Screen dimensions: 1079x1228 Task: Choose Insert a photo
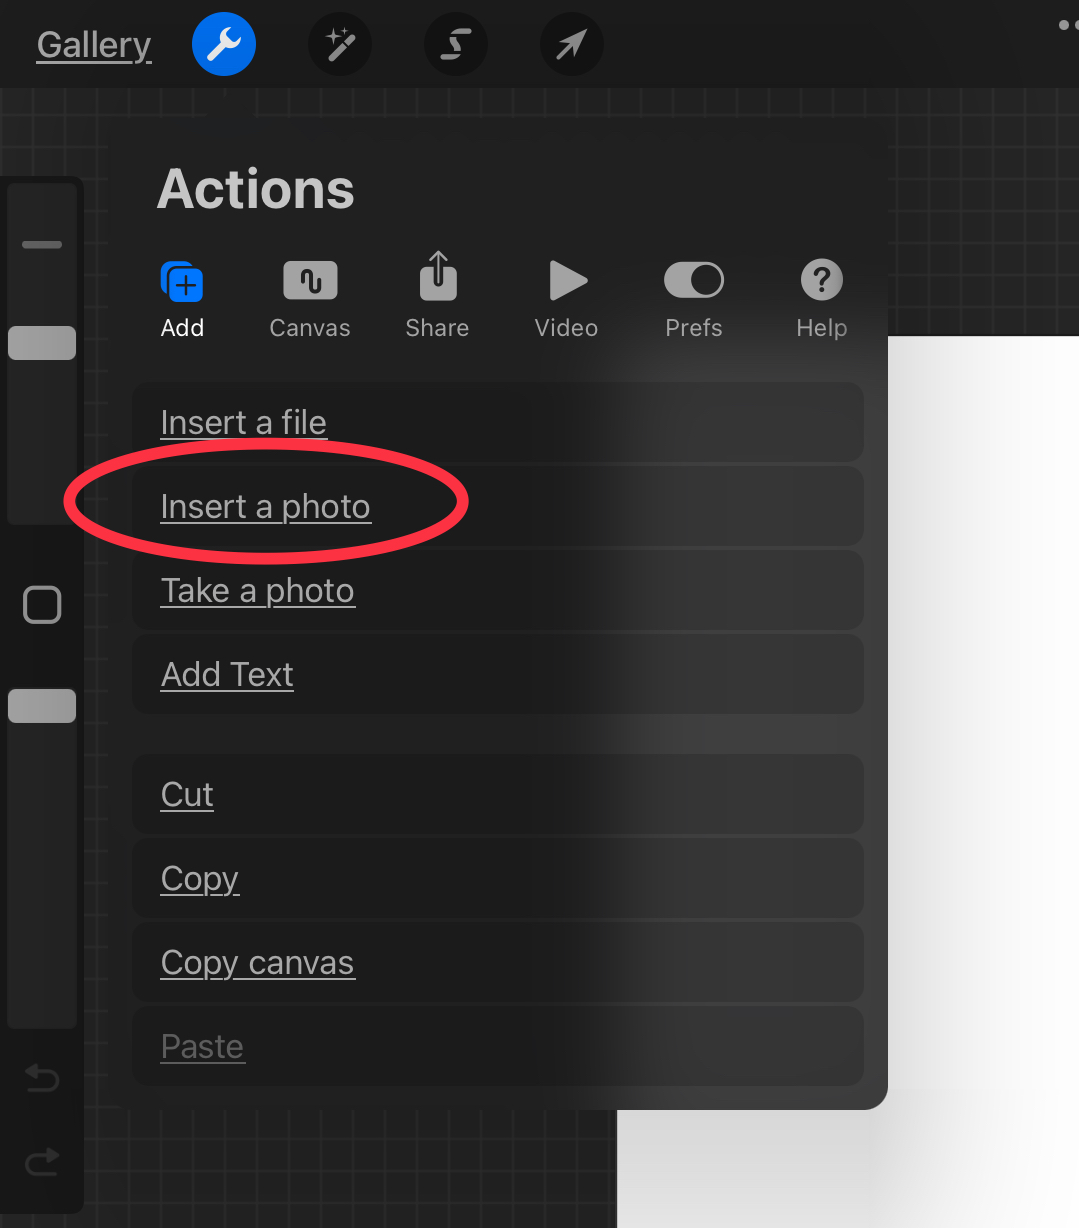[x=266, y=506]
